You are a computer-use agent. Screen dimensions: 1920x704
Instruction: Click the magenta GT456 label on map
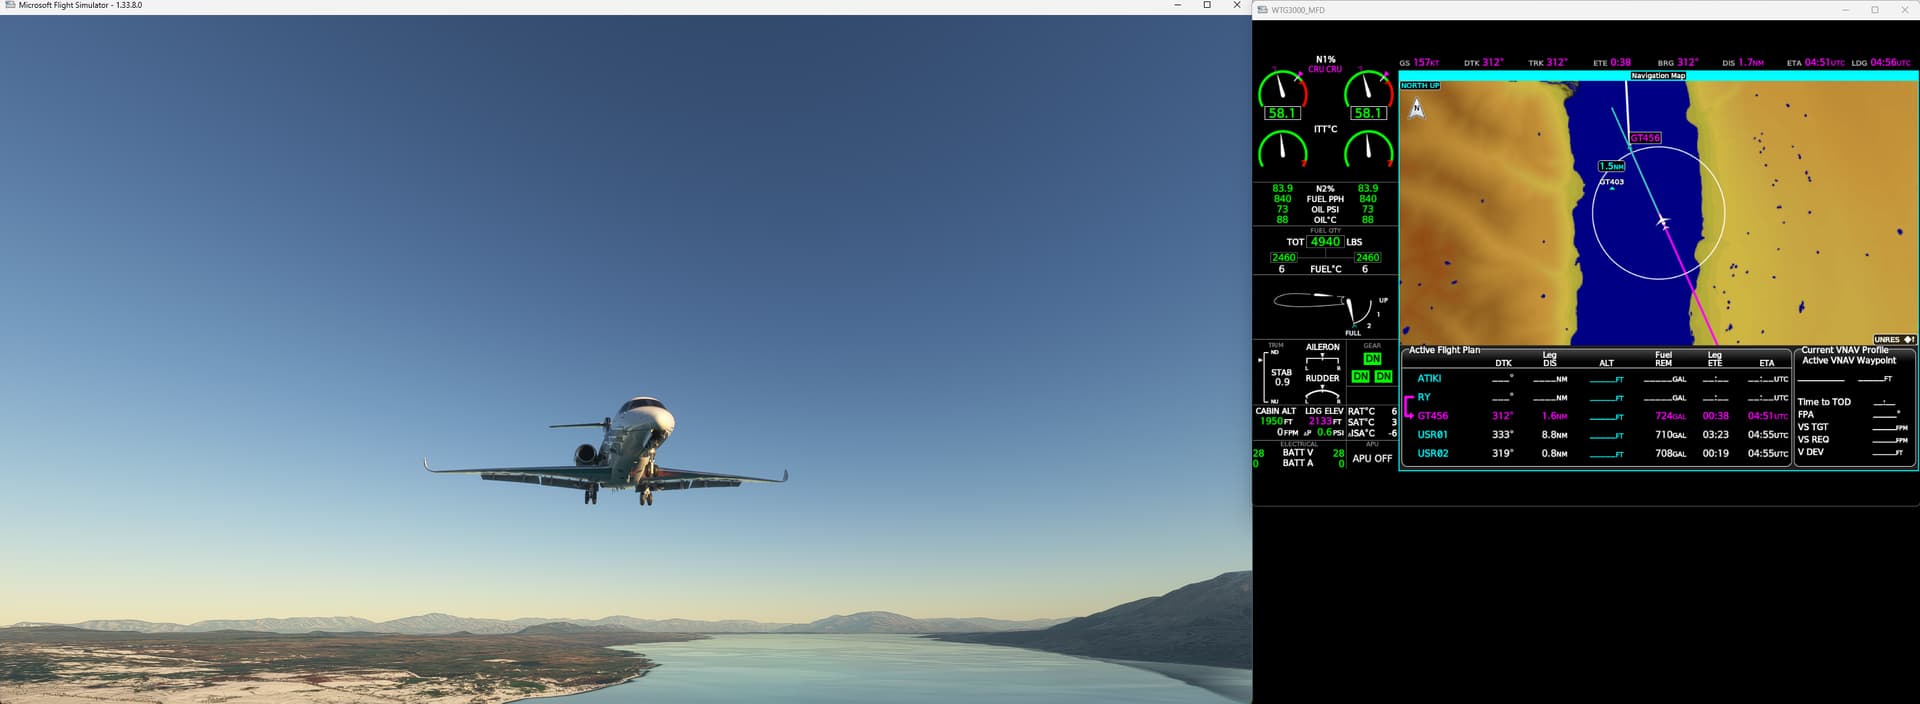(1645, 138)
